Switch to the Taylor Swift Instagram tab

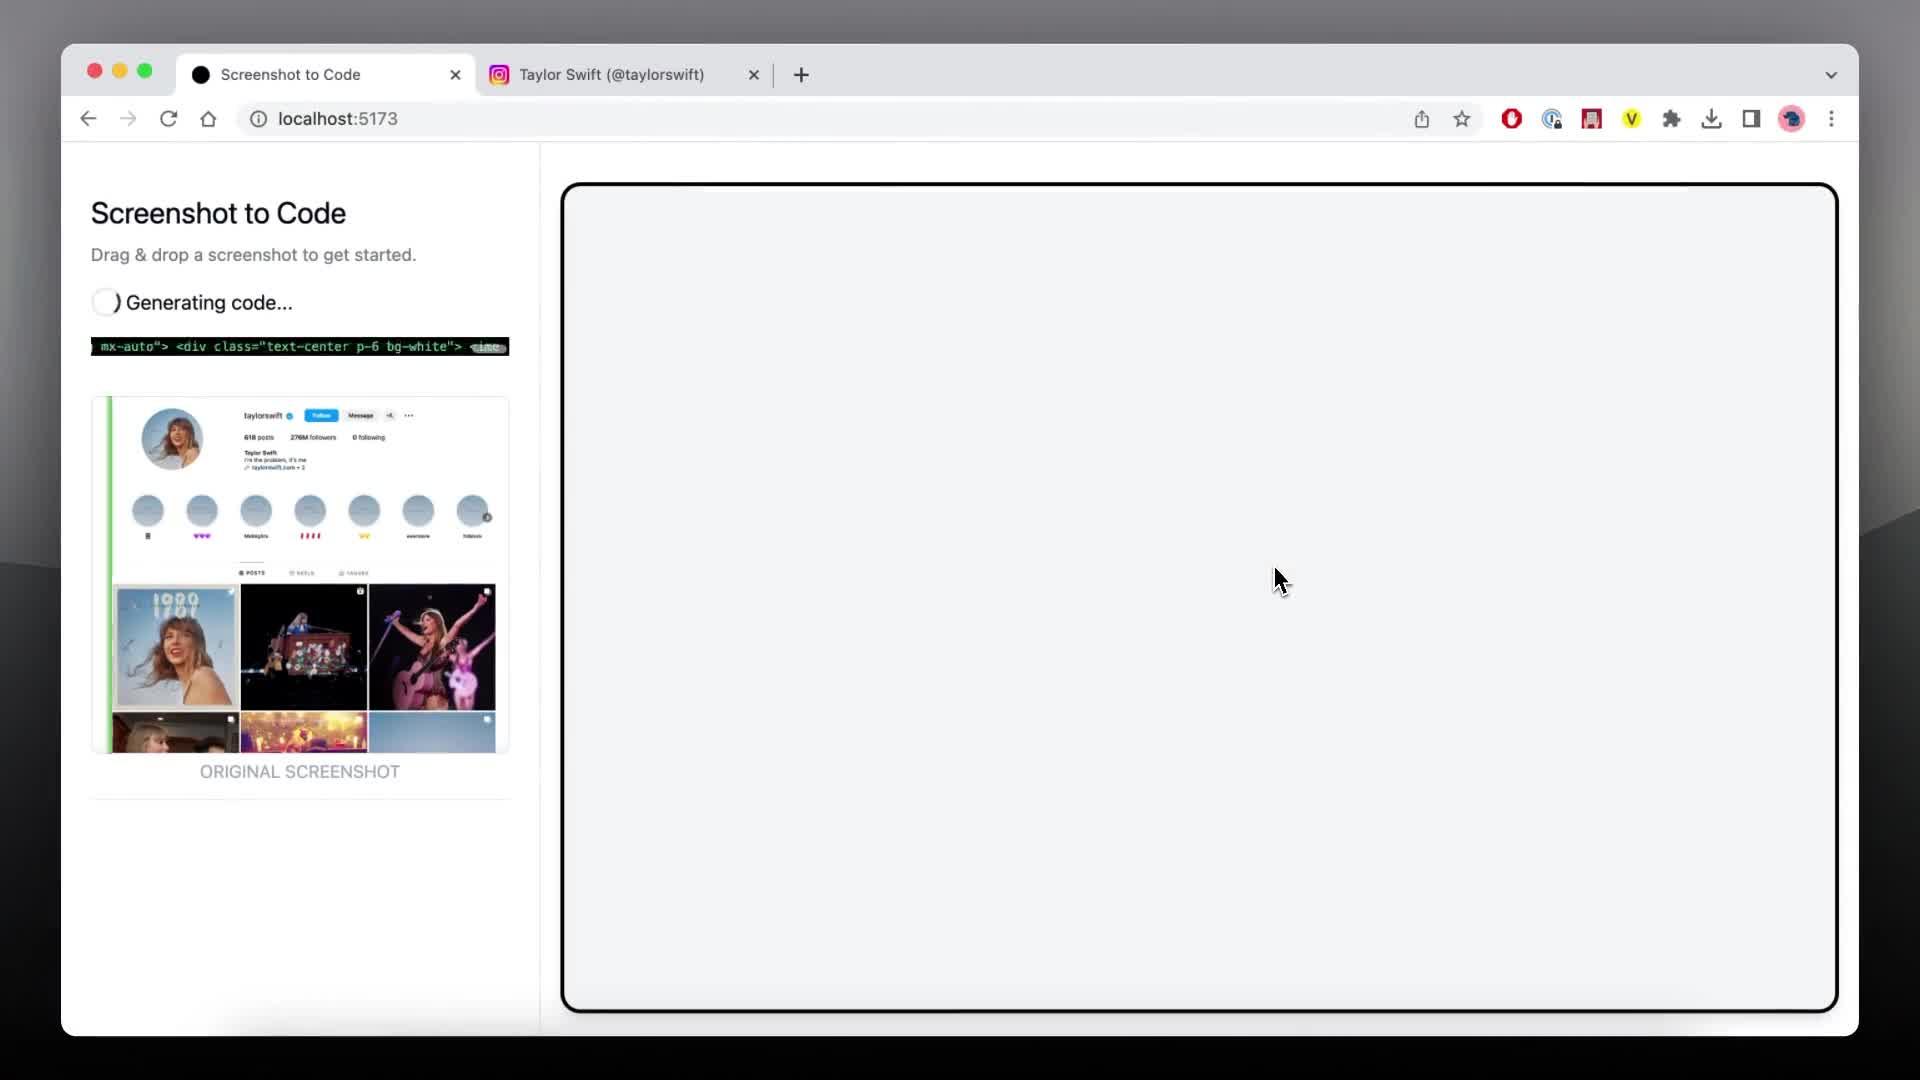click(x=612, y=74)
